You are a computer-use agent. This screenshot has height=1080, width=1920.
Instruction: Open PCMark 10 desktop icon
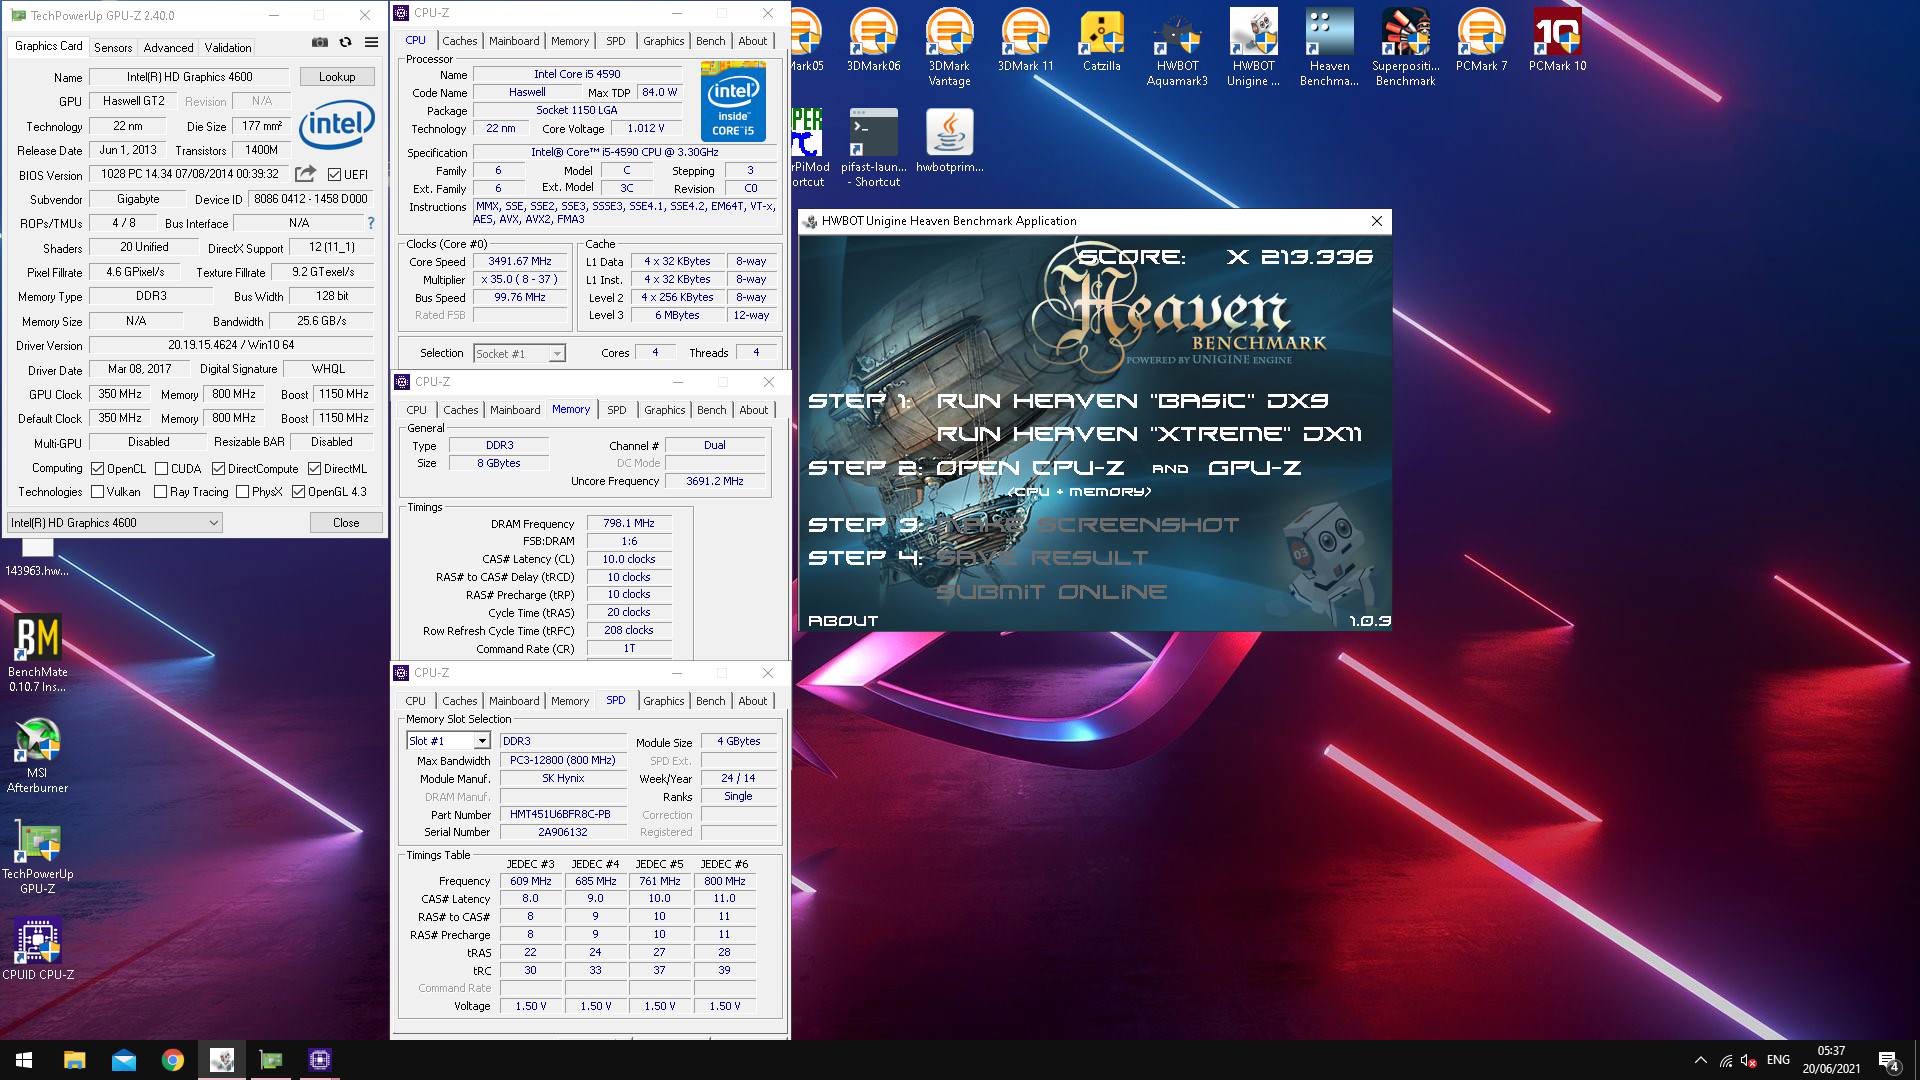[x=1557, y=40]
